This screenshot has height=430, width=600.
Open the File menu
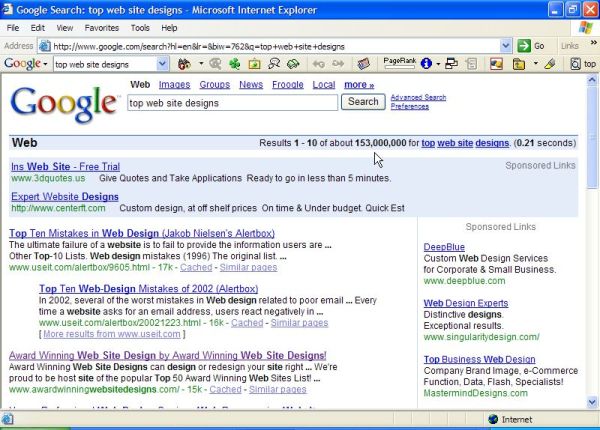(x=13, y=28)
